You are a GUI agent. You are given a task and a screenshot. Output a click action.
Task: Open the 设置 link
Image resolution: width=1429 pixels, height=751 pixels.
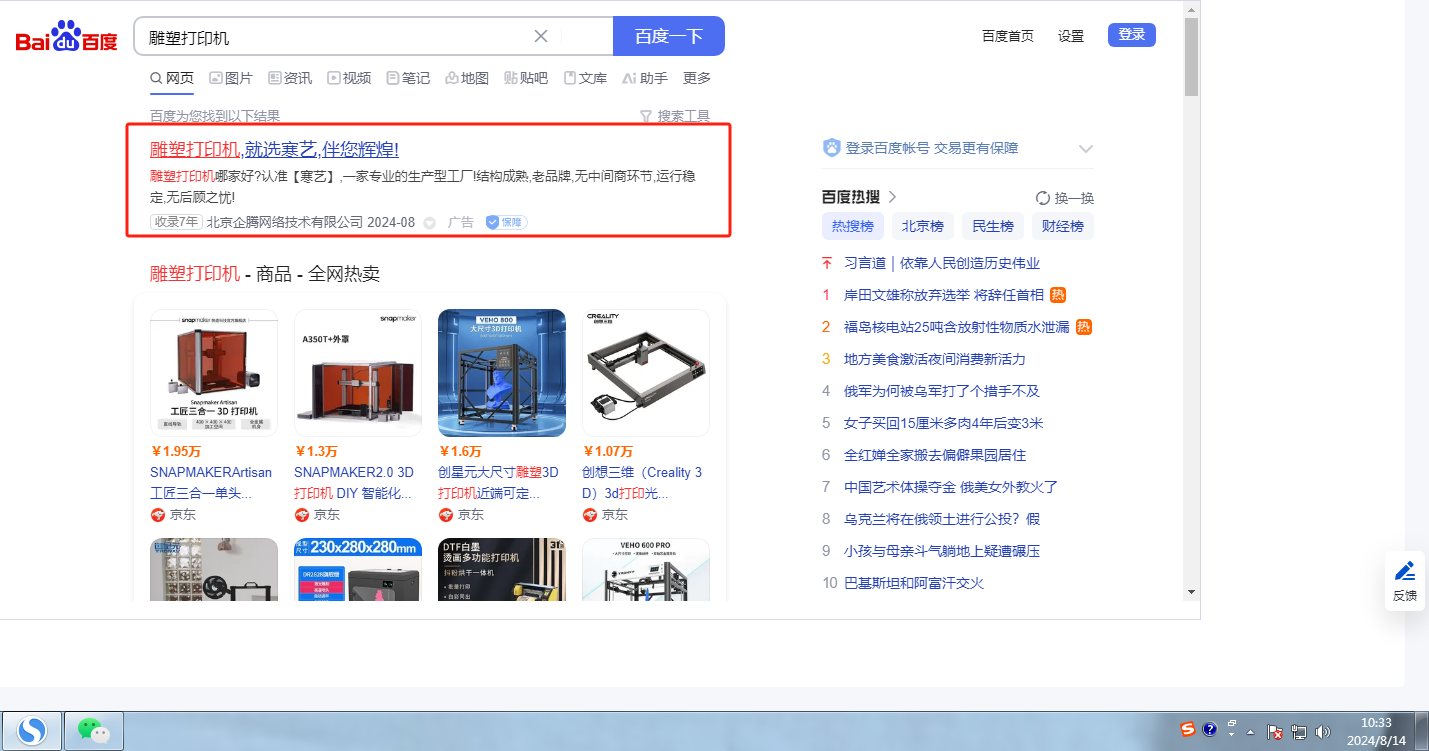tap(1071, 36)
